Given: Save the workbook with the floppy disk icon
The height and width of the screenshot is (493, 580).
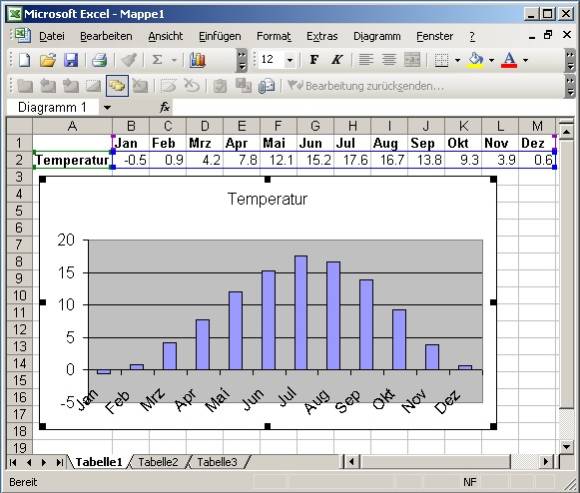Looking at the screenshot, I should [x=71, y=60].
